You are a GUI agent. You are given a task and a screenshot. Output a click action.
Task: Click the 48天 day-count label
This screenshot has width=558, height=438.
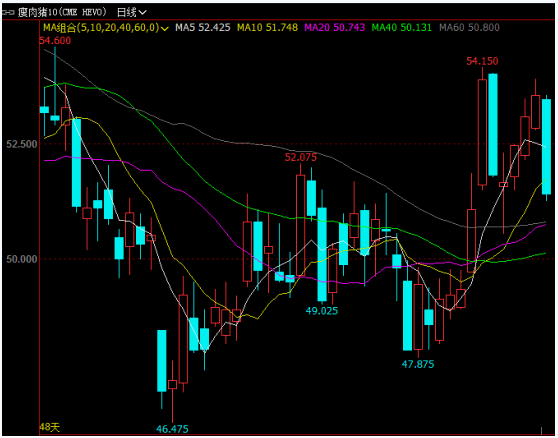coord(49,427)
